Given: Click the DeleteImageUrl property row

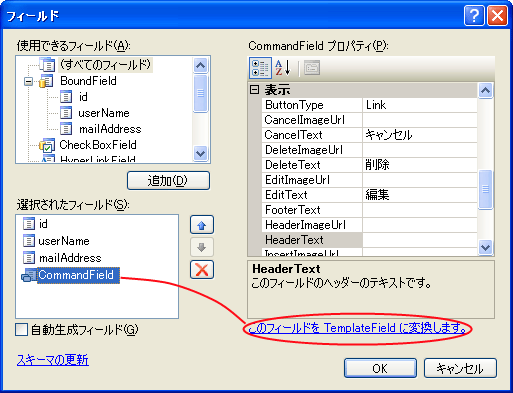Looking at the screenshot, I should [x=369, y=150].
